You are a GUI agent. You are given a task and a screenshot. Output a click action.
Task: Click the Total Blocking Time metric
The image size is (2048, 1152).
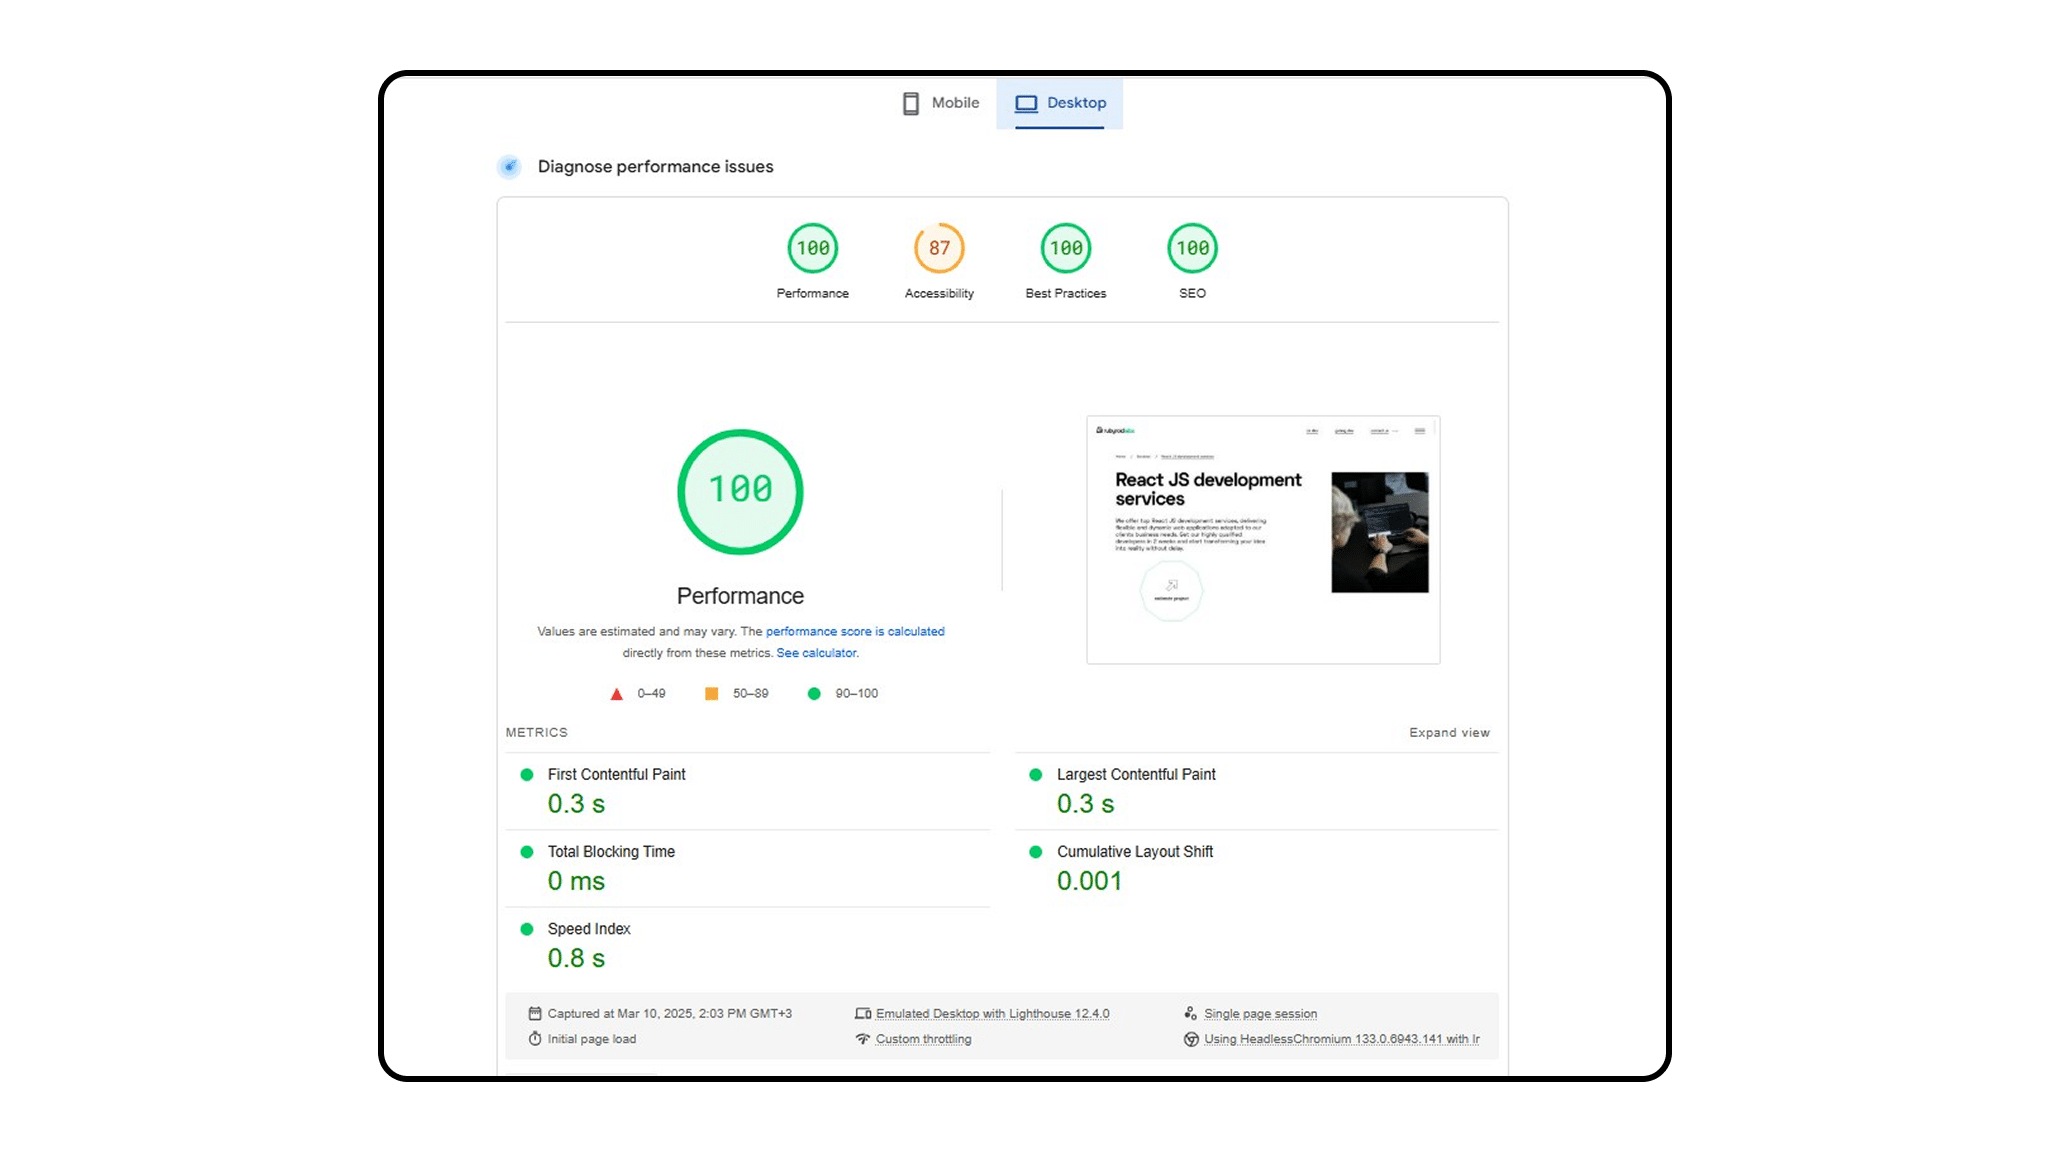611,852
